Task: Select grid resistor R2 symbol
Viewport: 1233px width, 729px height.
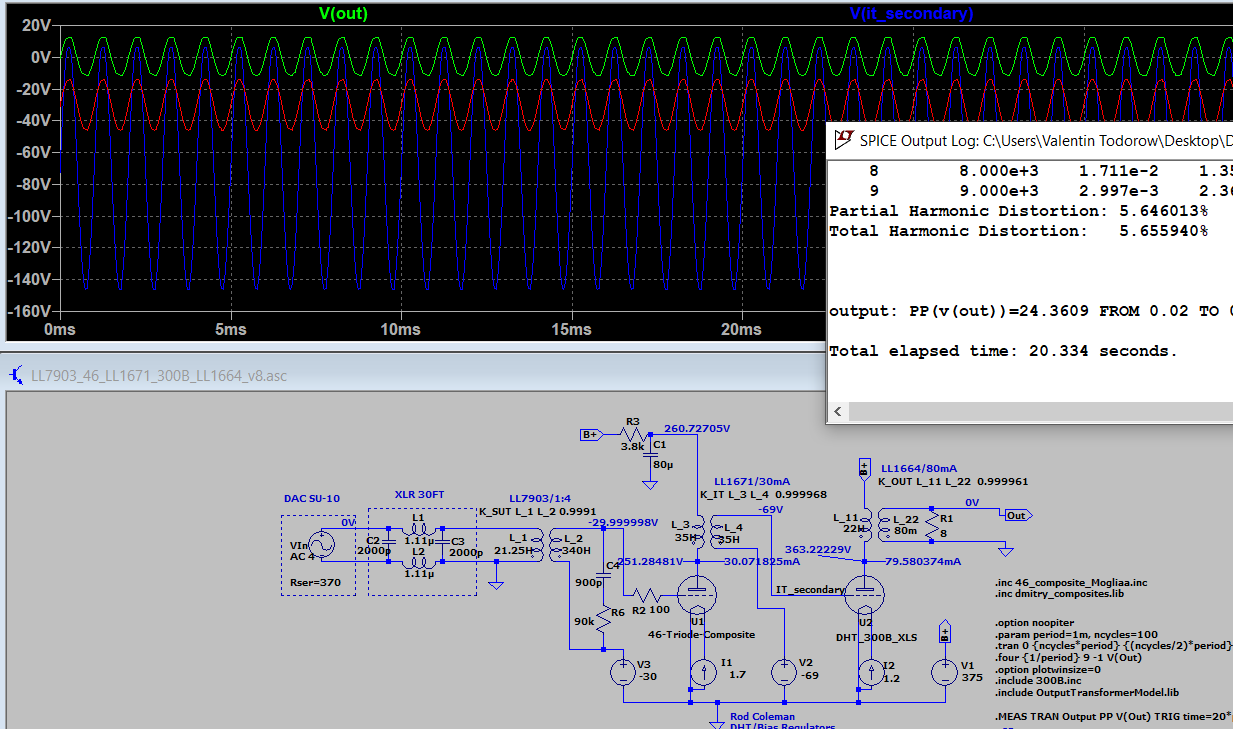Action: (645, 596)
